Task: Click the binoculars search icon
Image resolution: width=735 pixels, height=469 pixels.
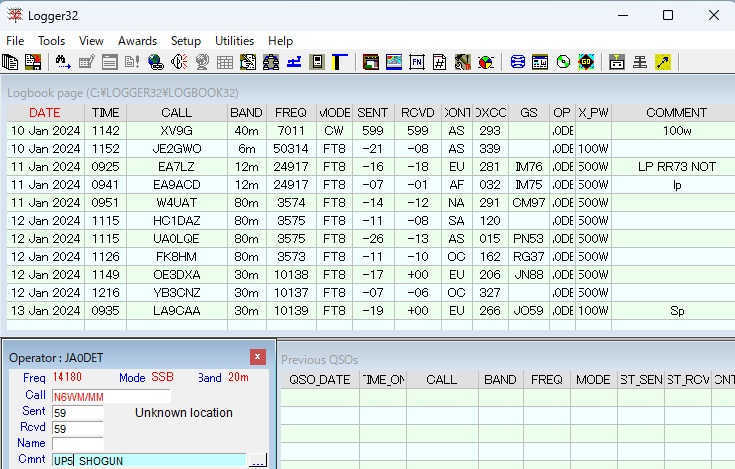Action: coord(63,62)
